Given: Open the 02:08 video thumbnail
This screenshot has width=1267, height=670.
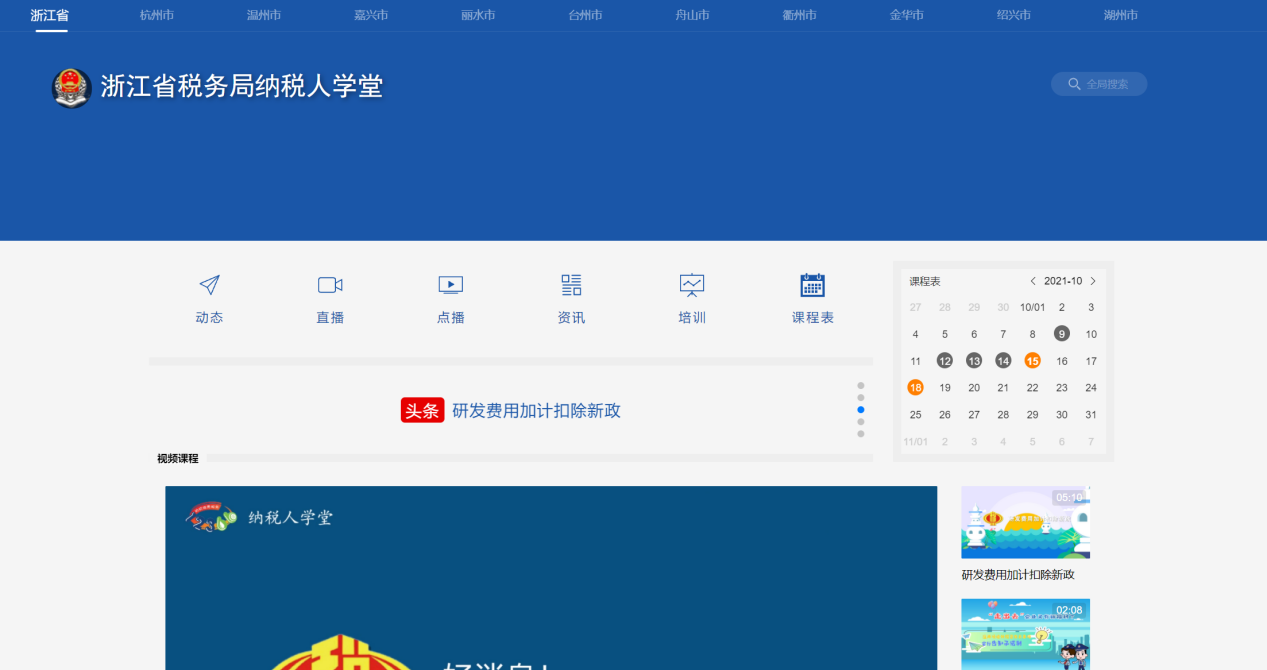Looking at the screenshot, I should (1025, 634).
